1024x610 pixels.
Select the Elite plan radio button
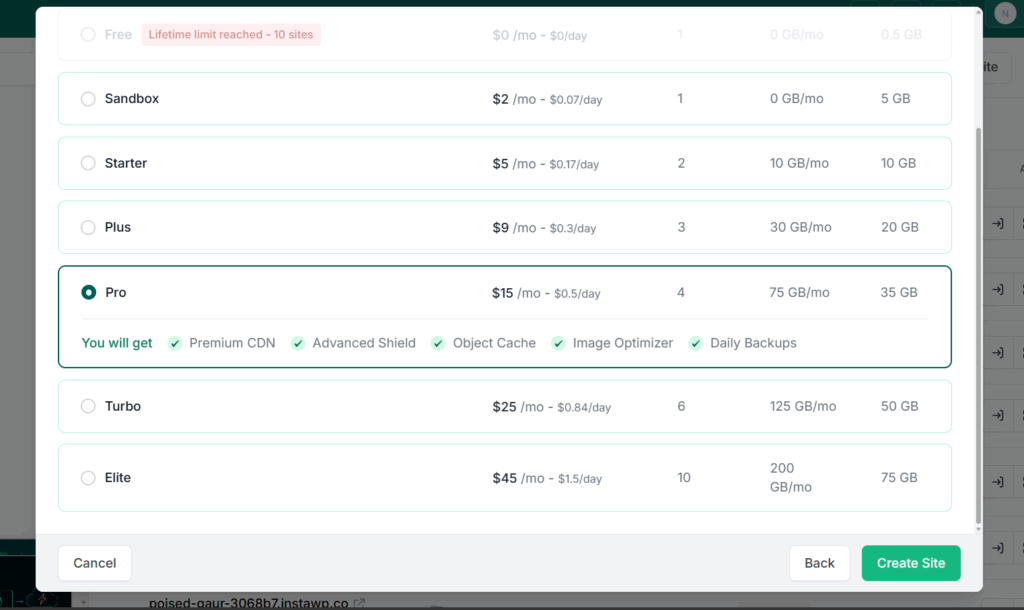(x=88, y=478)
